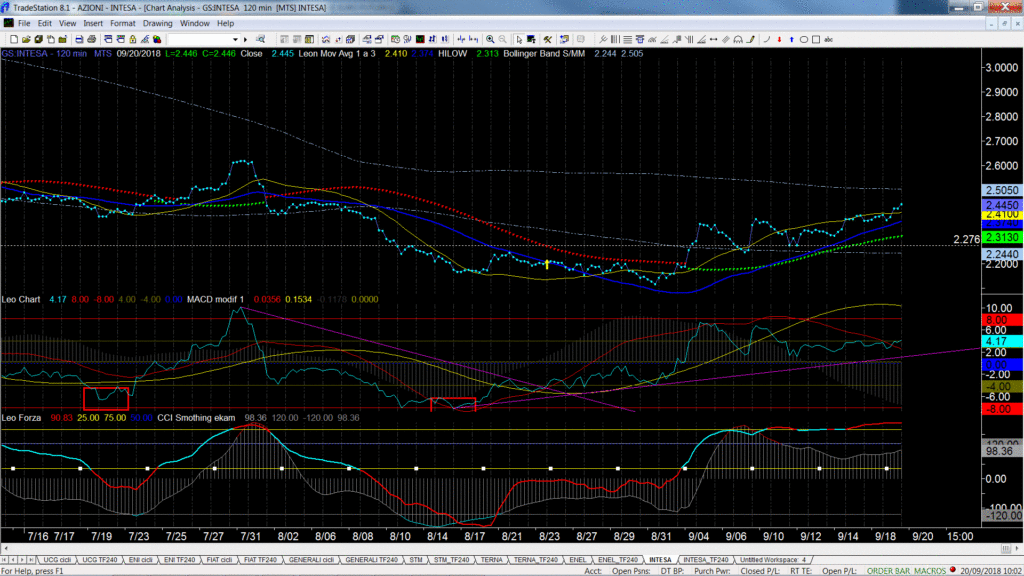The image size is (1024, 576).
Task: Select the red down arrow tool
Action: click(779, 39)
